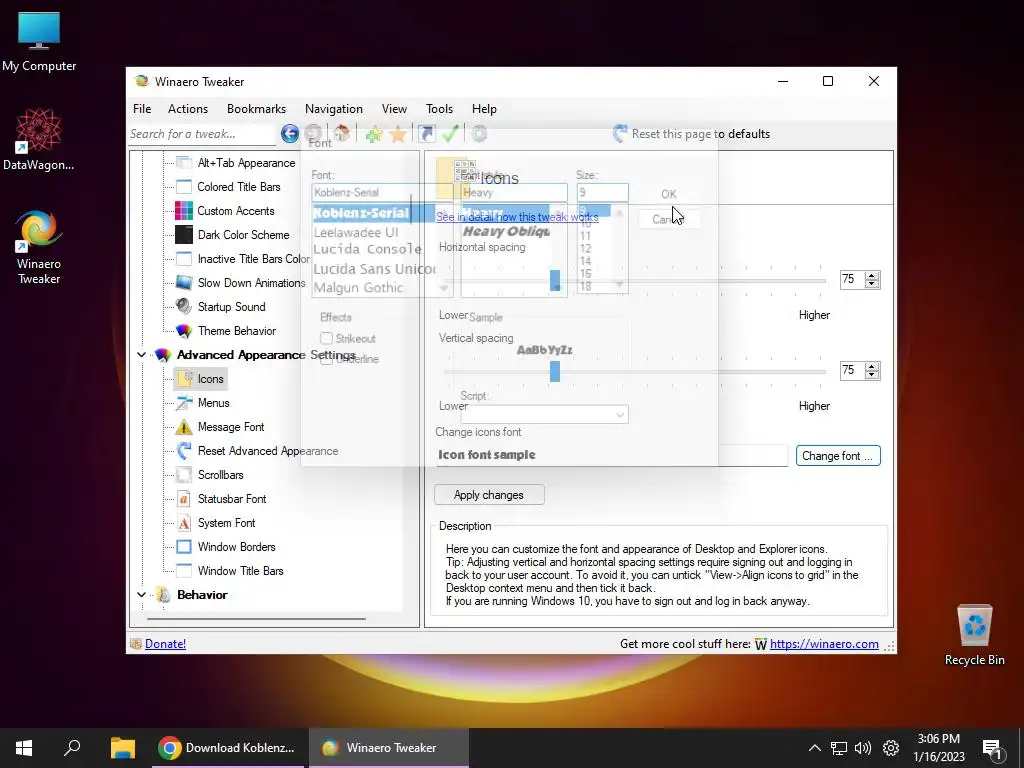Go back with the blue Back arrow
Viewport: 1024px width, 768px height.
click(290, 134)
